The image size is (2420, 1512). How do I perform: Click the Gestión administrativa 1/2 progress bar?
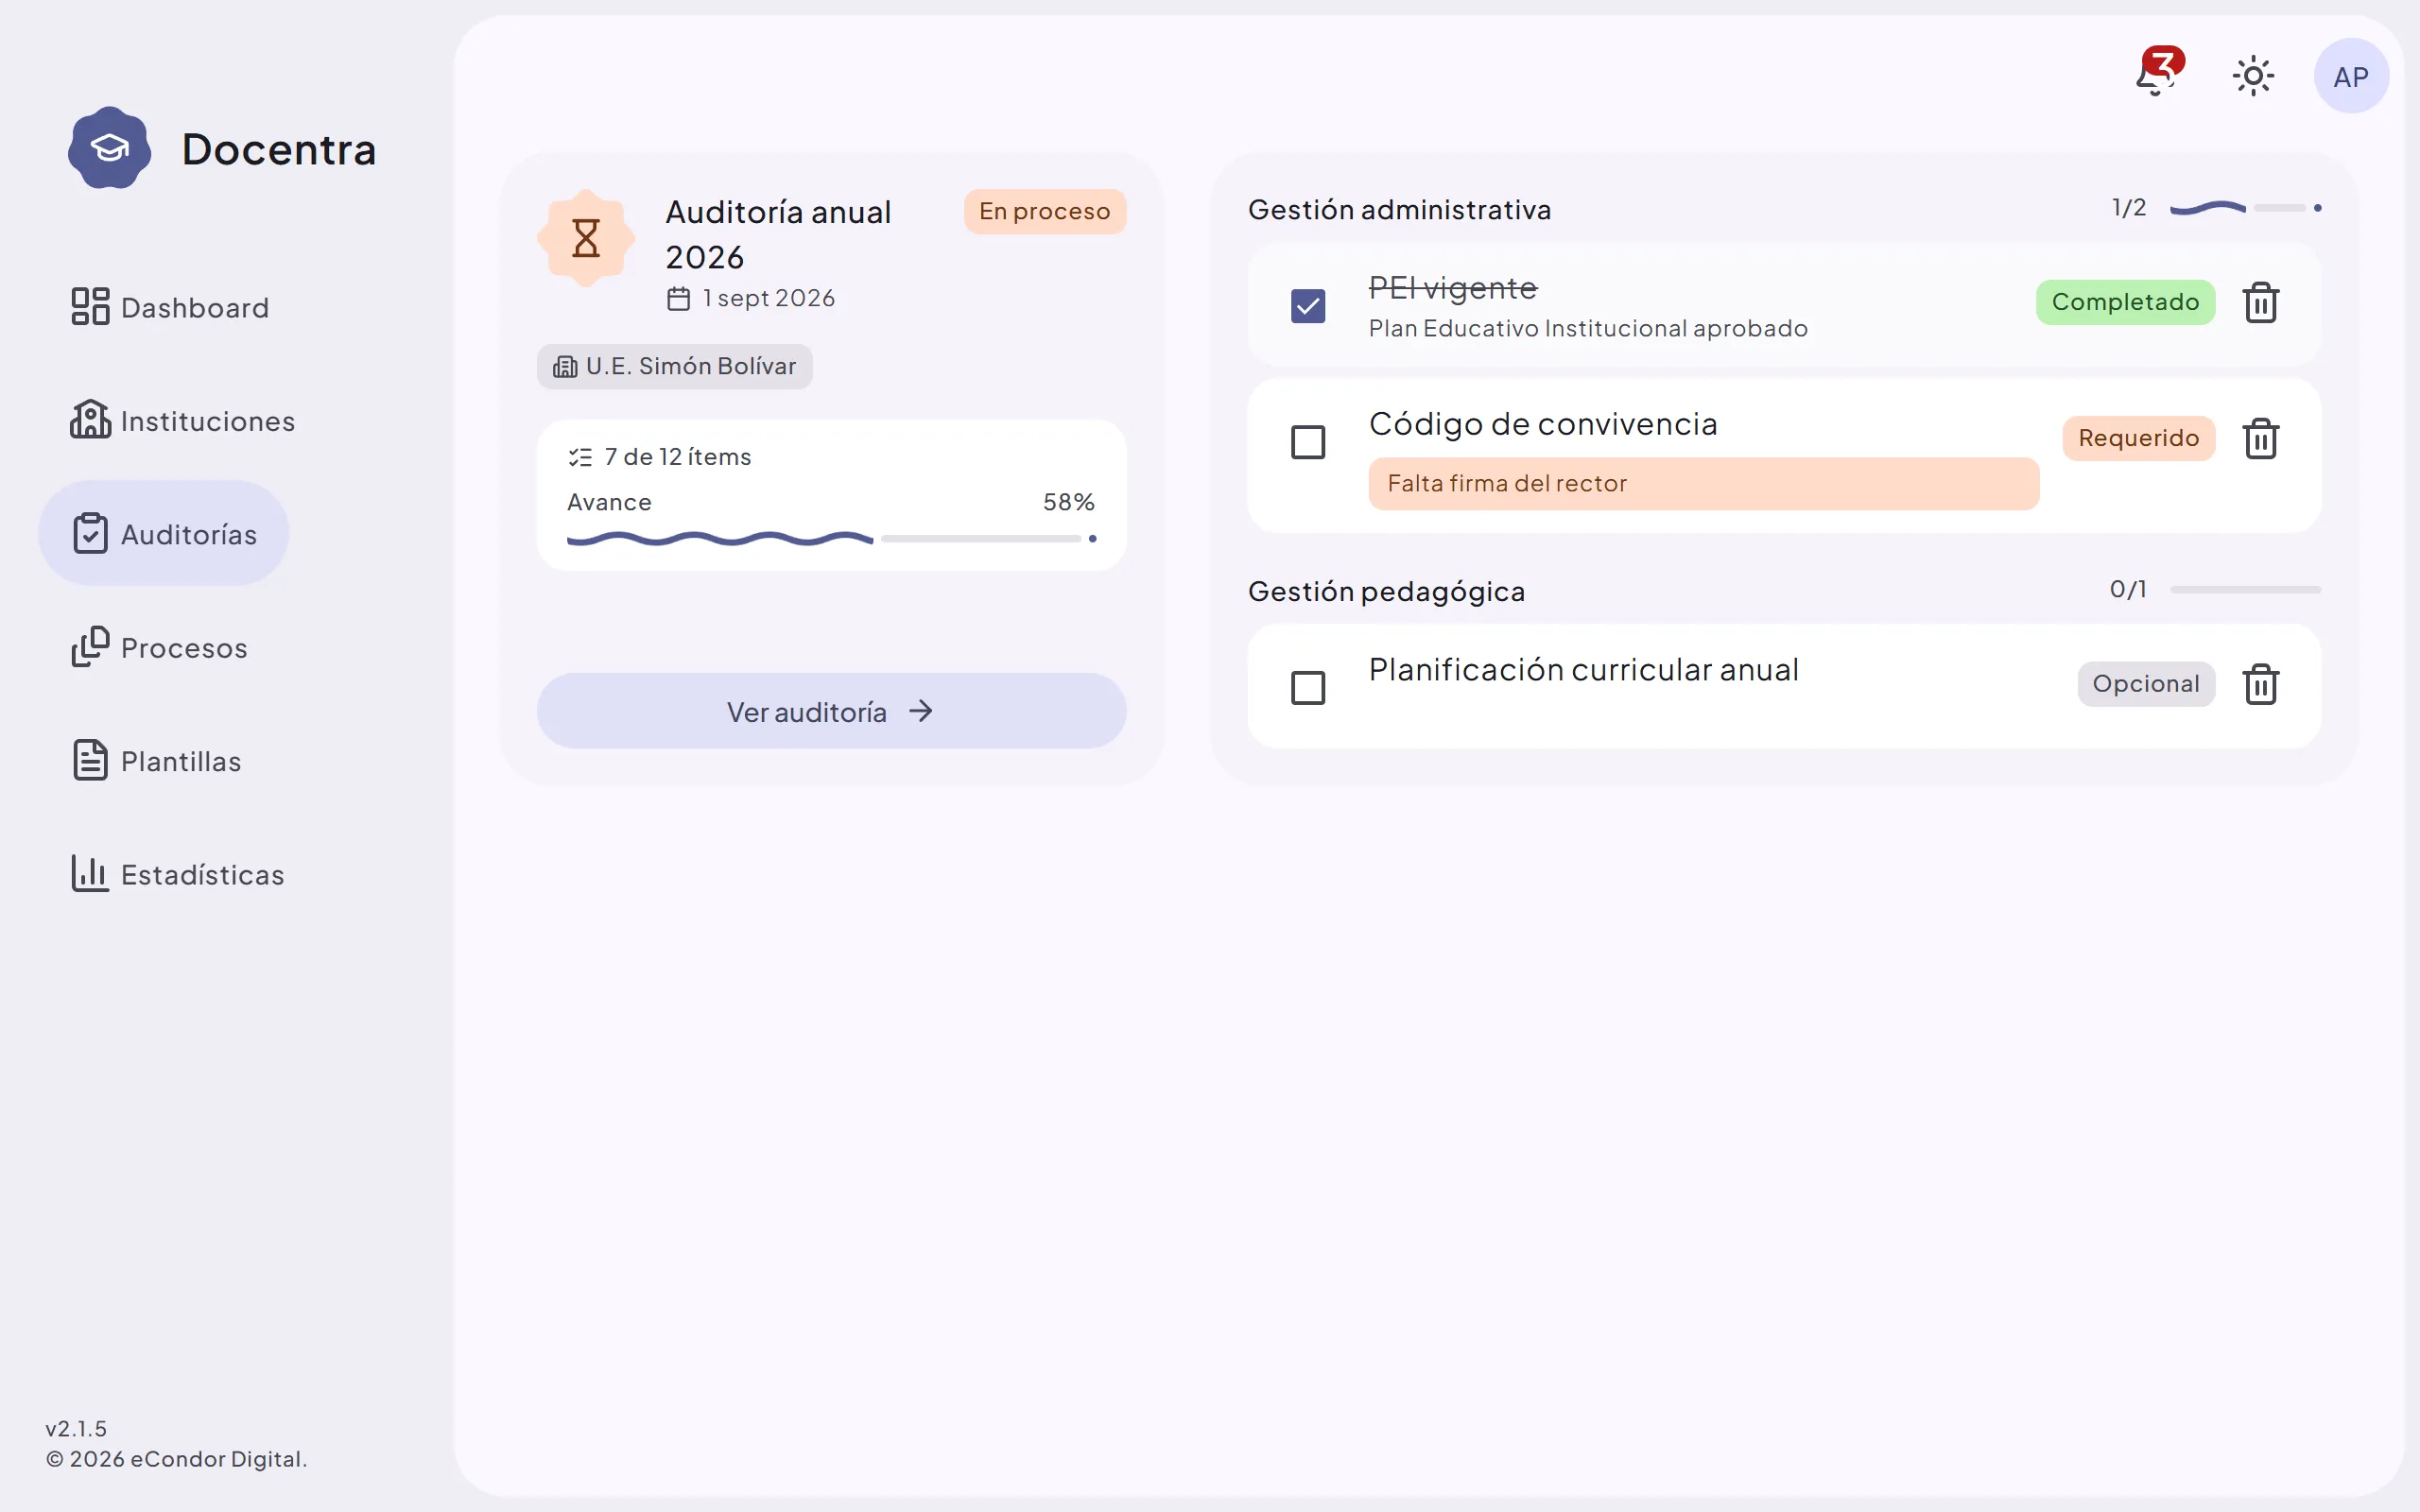pyautogui.click(x=2245, y=208)
